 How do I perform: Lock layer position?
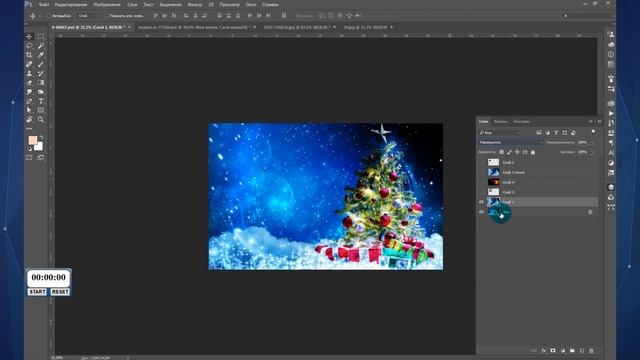(x=517, y=152)
